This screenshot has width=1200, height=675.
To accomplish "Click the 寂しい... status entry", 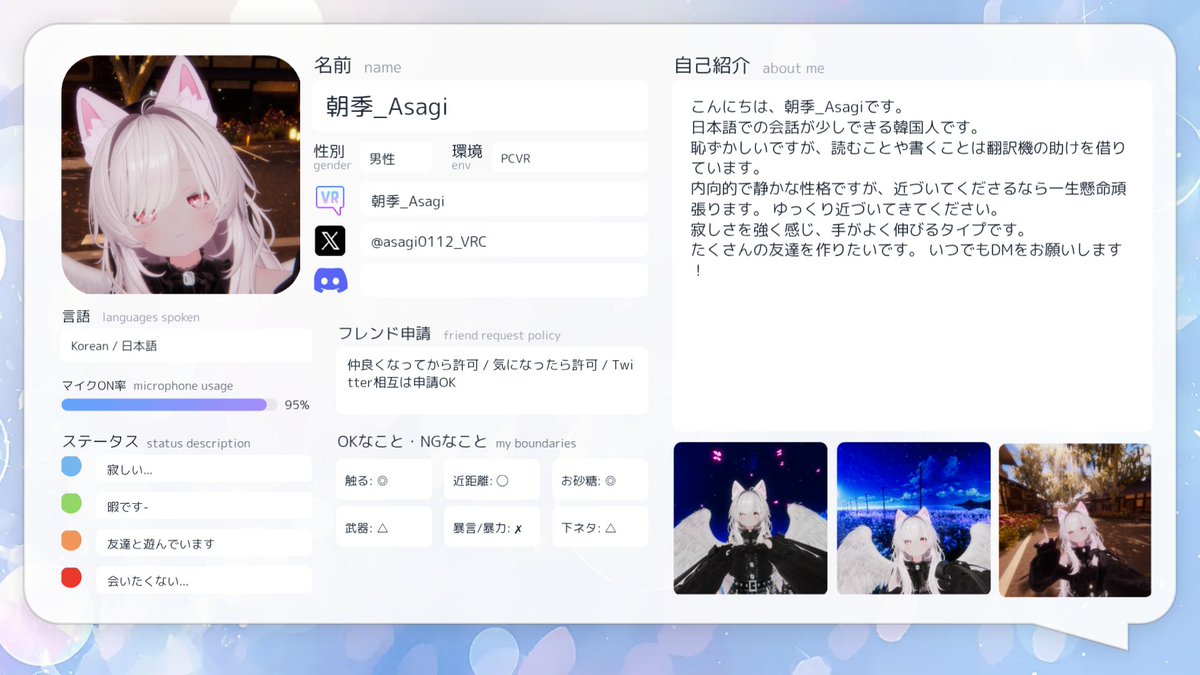I will (x=204, y=468).
